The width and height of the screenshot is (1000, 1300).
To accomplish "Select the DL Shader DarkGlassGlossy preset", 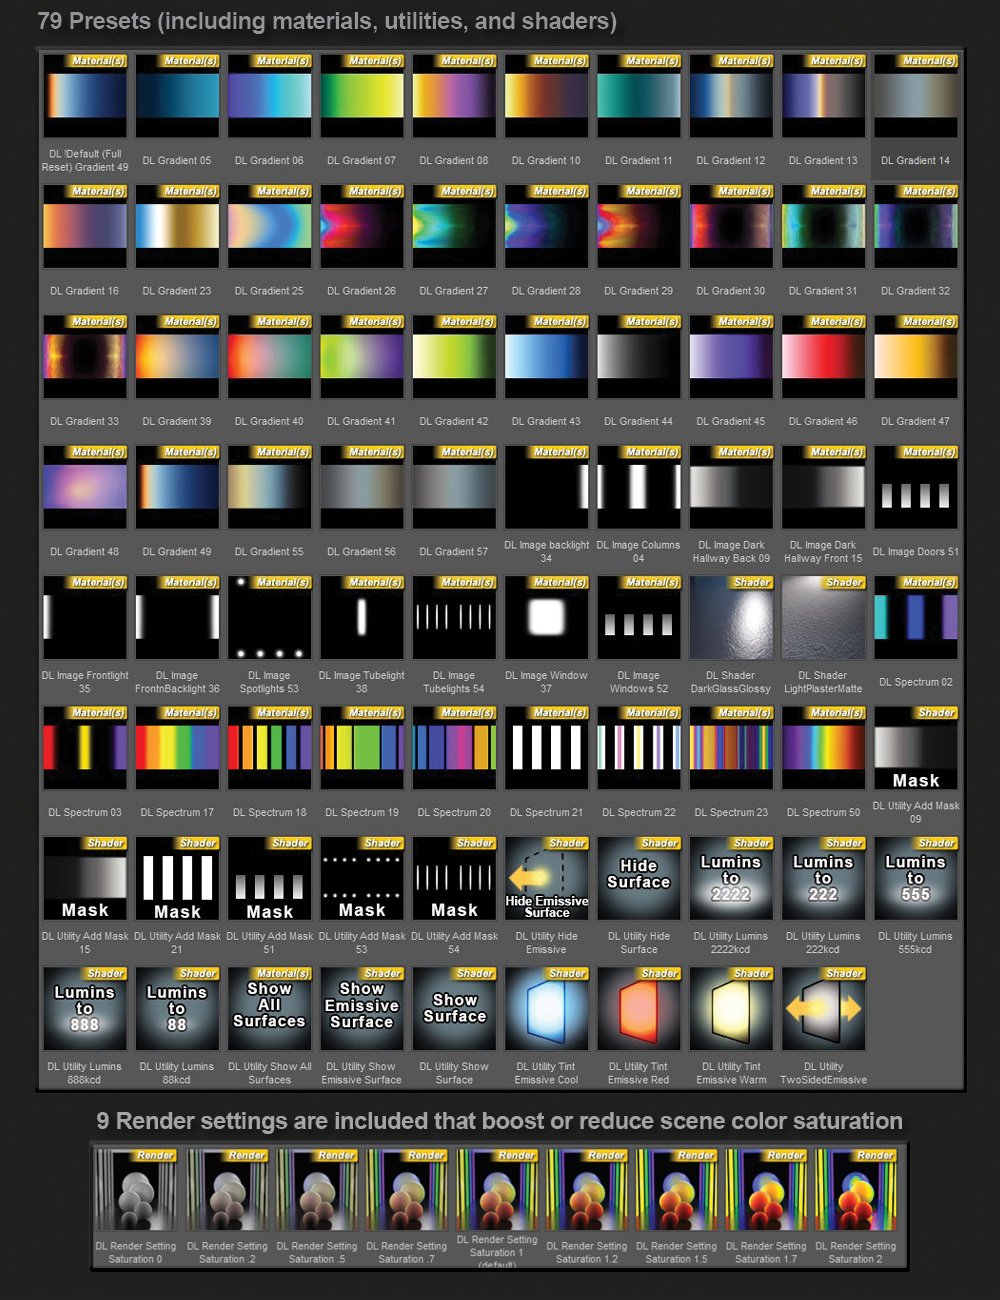I will coord(731,617).
